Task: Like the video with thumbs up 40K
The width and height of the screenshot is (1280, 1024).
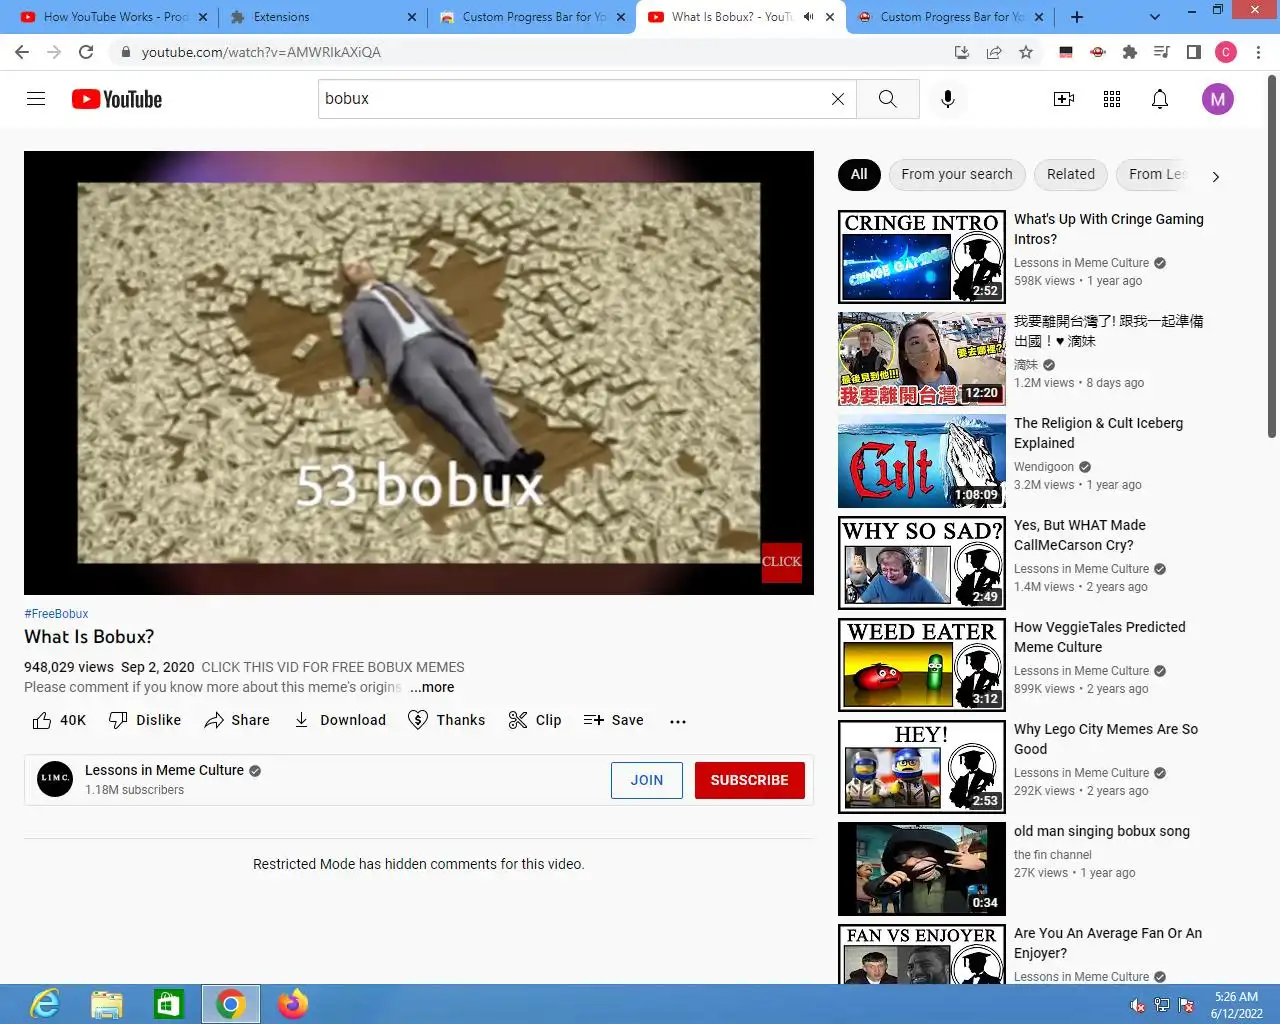Action: pos(59,720)
